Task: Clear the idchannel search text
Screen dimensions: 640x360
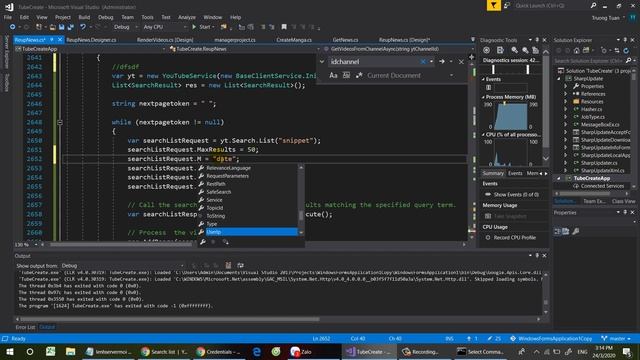Action: pos(423,62)
